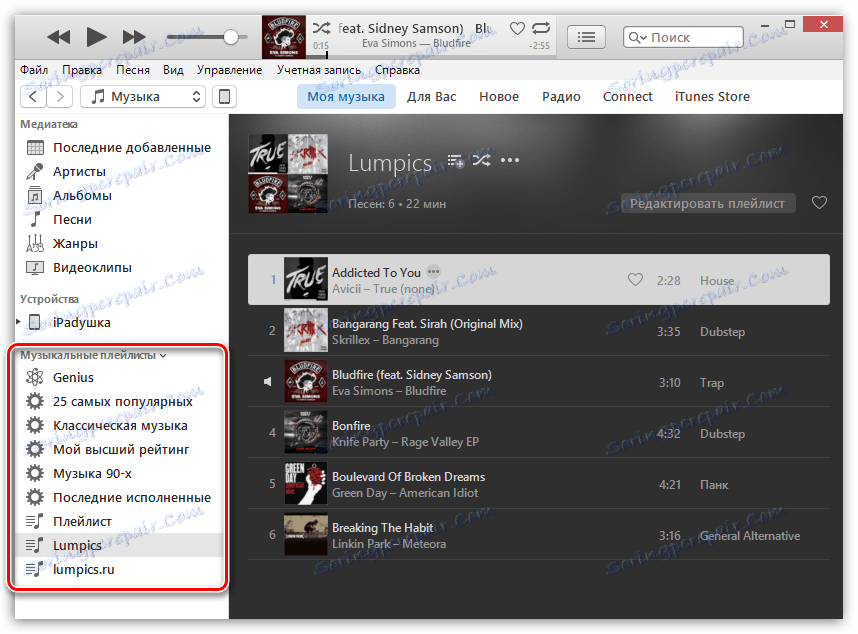The image size is (858, 634).
Task: Select the Boulevard Of Broken Dreams track
Action: 539,484
